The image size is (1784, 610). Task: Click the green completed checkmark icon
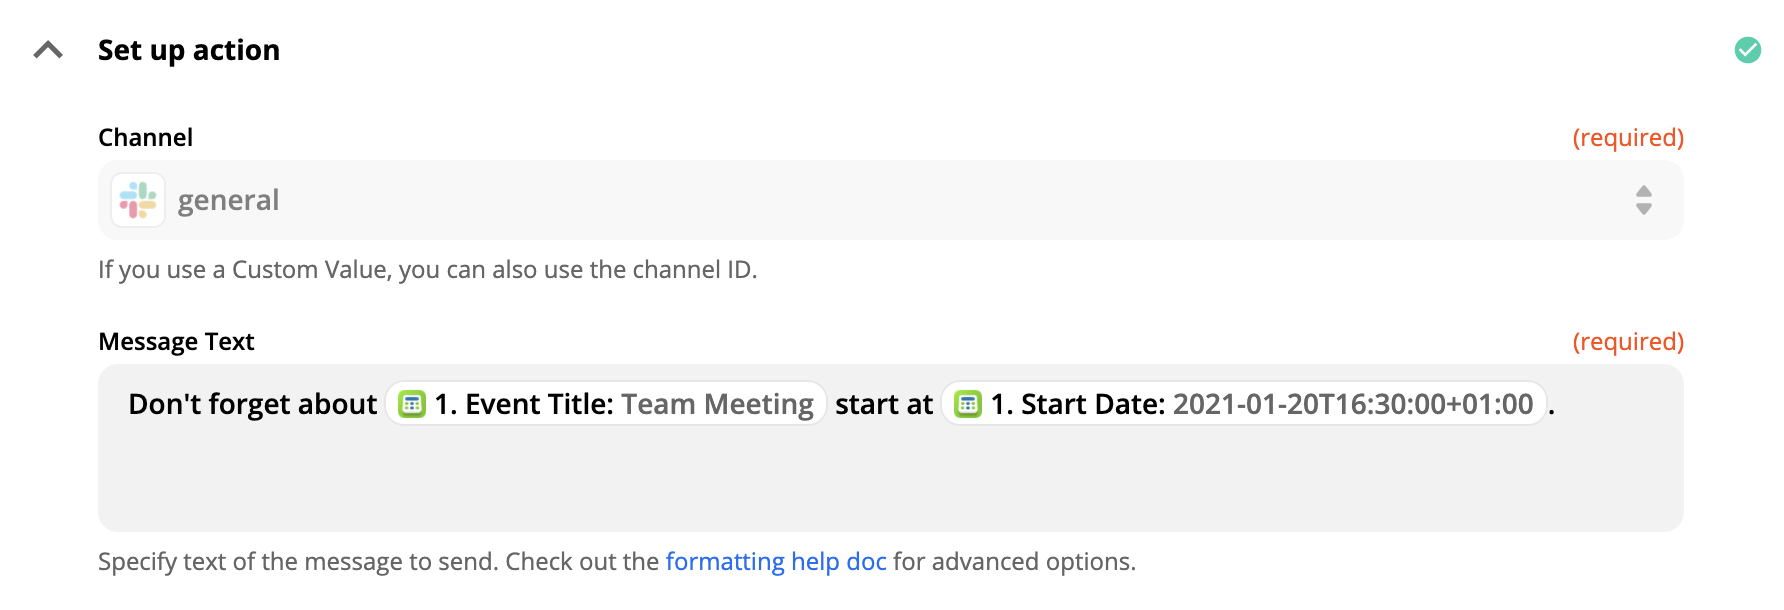click(x=1747, y=50)
